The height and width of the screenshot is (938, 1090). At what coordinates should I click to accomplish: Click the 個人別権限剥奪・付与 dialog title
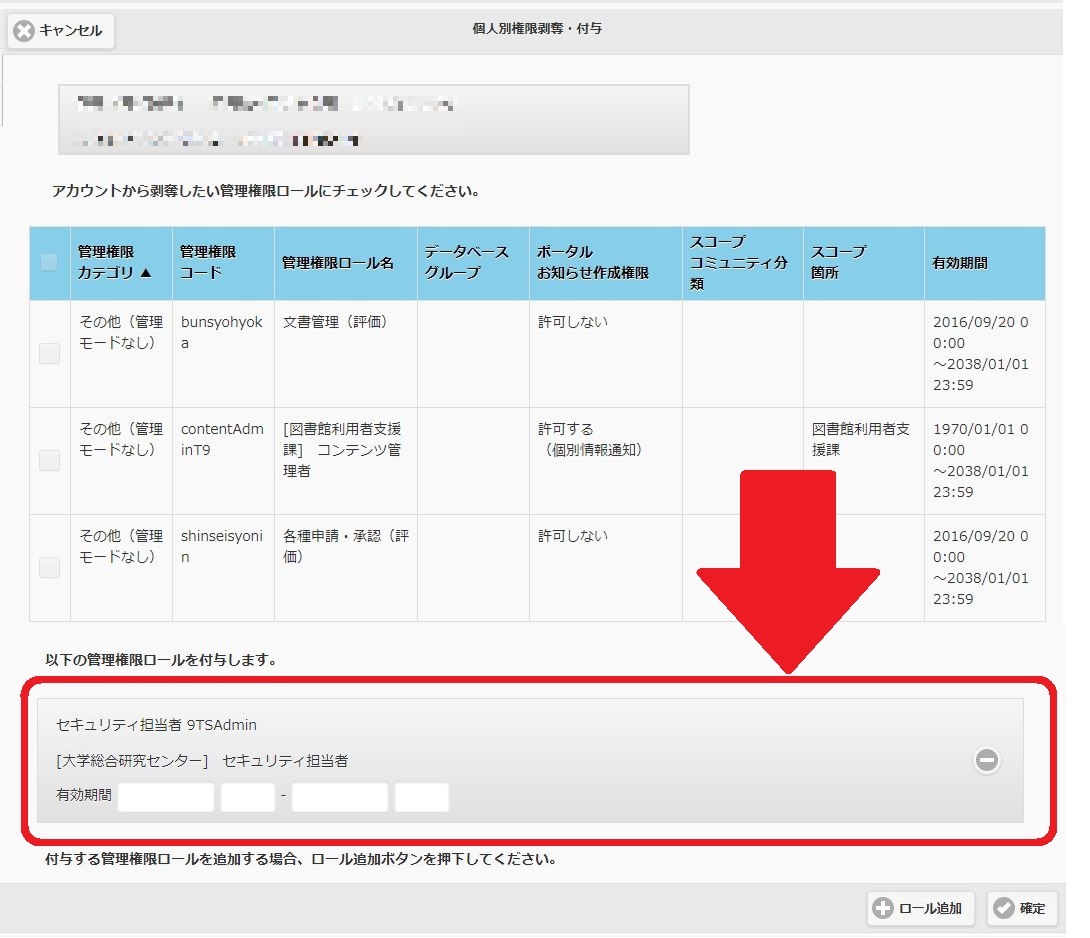[537, 29]
